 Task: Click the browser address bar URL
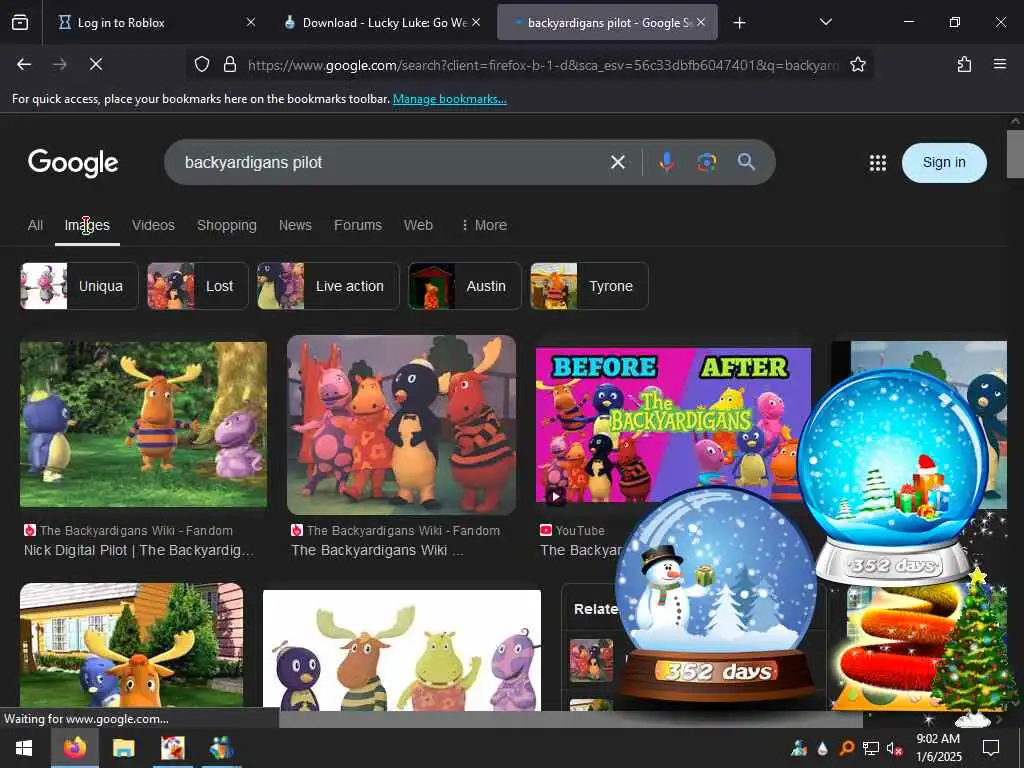click(x=542, y=65)
